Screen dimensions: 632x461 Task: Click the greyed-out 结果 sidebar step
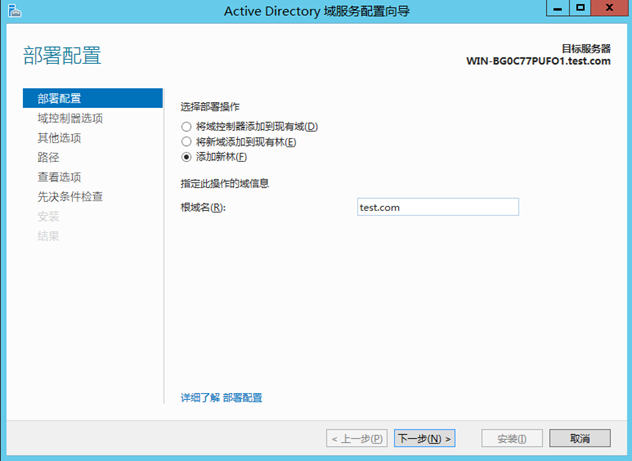48,236
